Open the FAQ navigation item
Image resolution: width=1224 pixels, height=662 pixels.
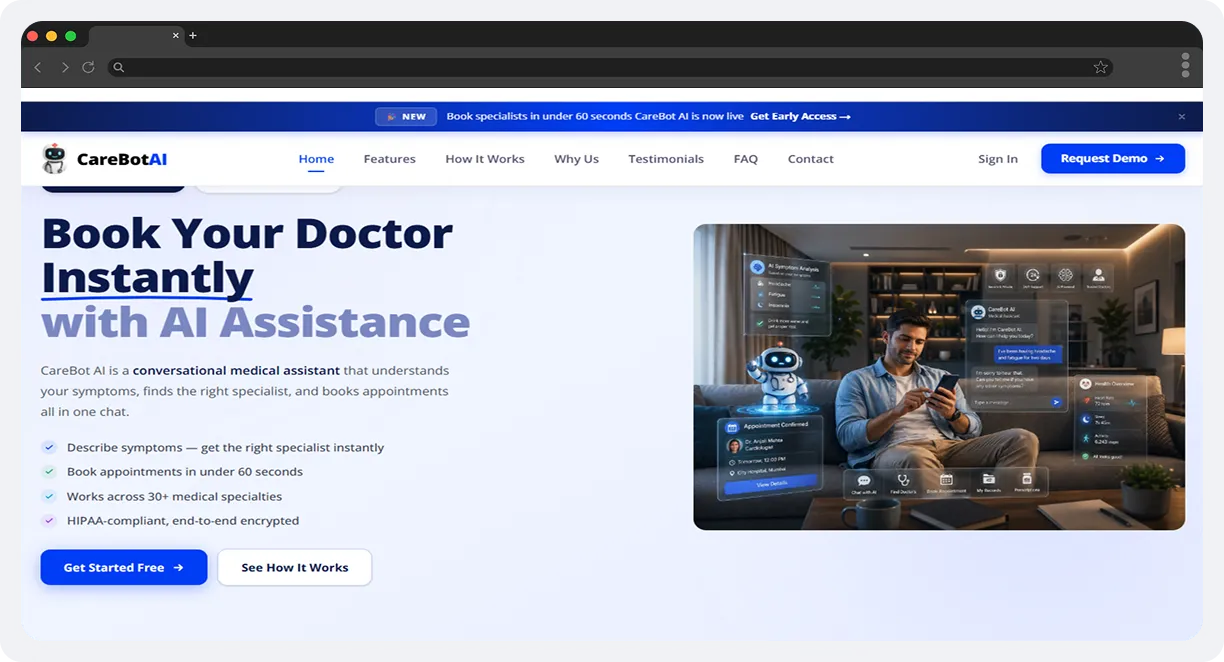click(746, 159)
